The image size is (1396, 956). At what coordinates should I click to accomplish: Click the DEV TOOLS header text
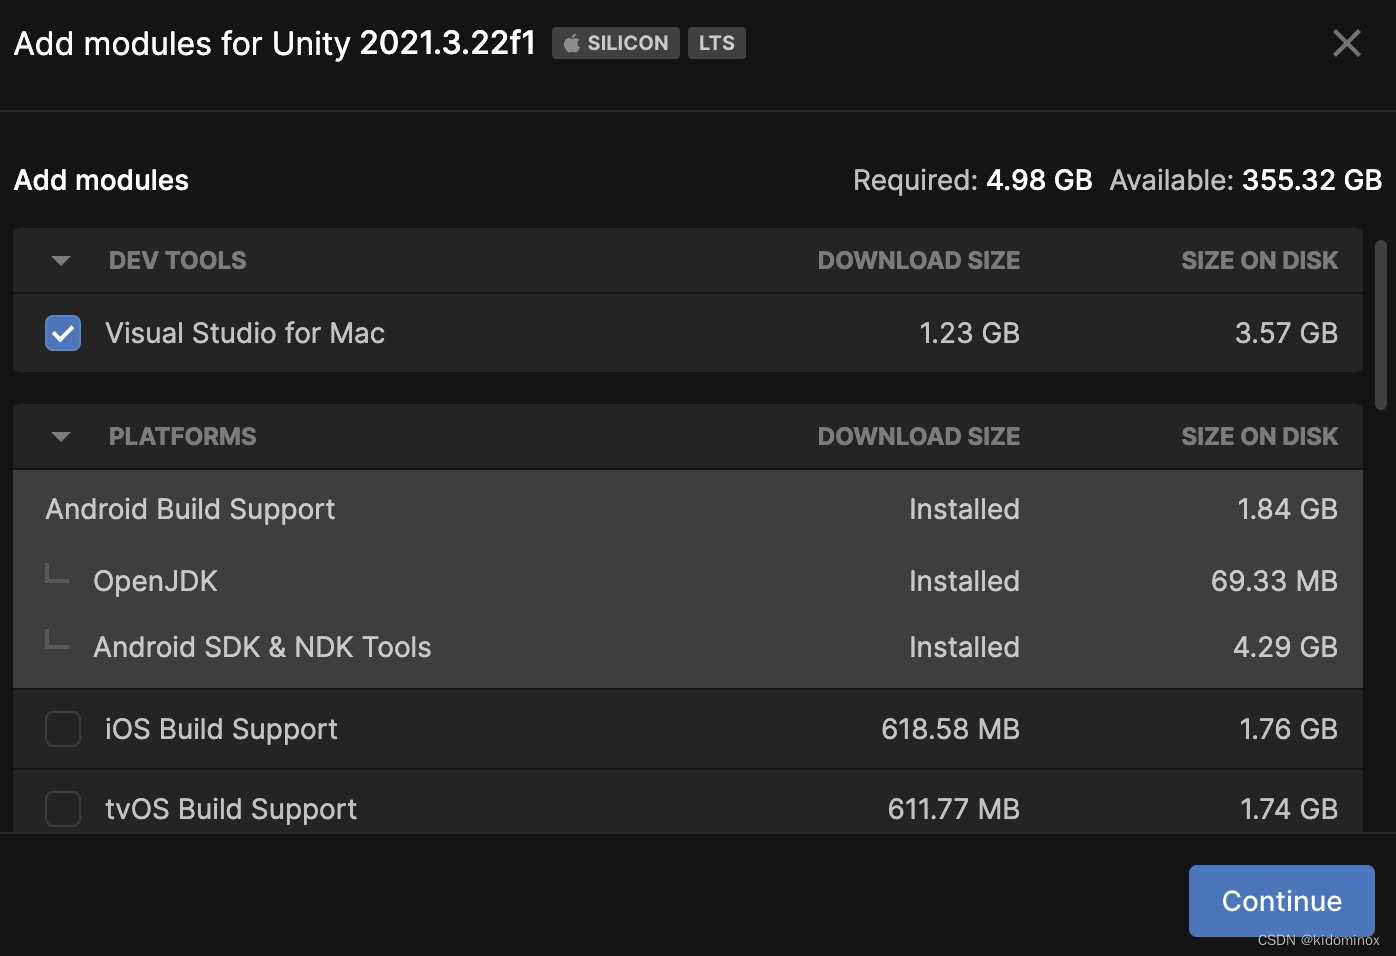(177, 261)
